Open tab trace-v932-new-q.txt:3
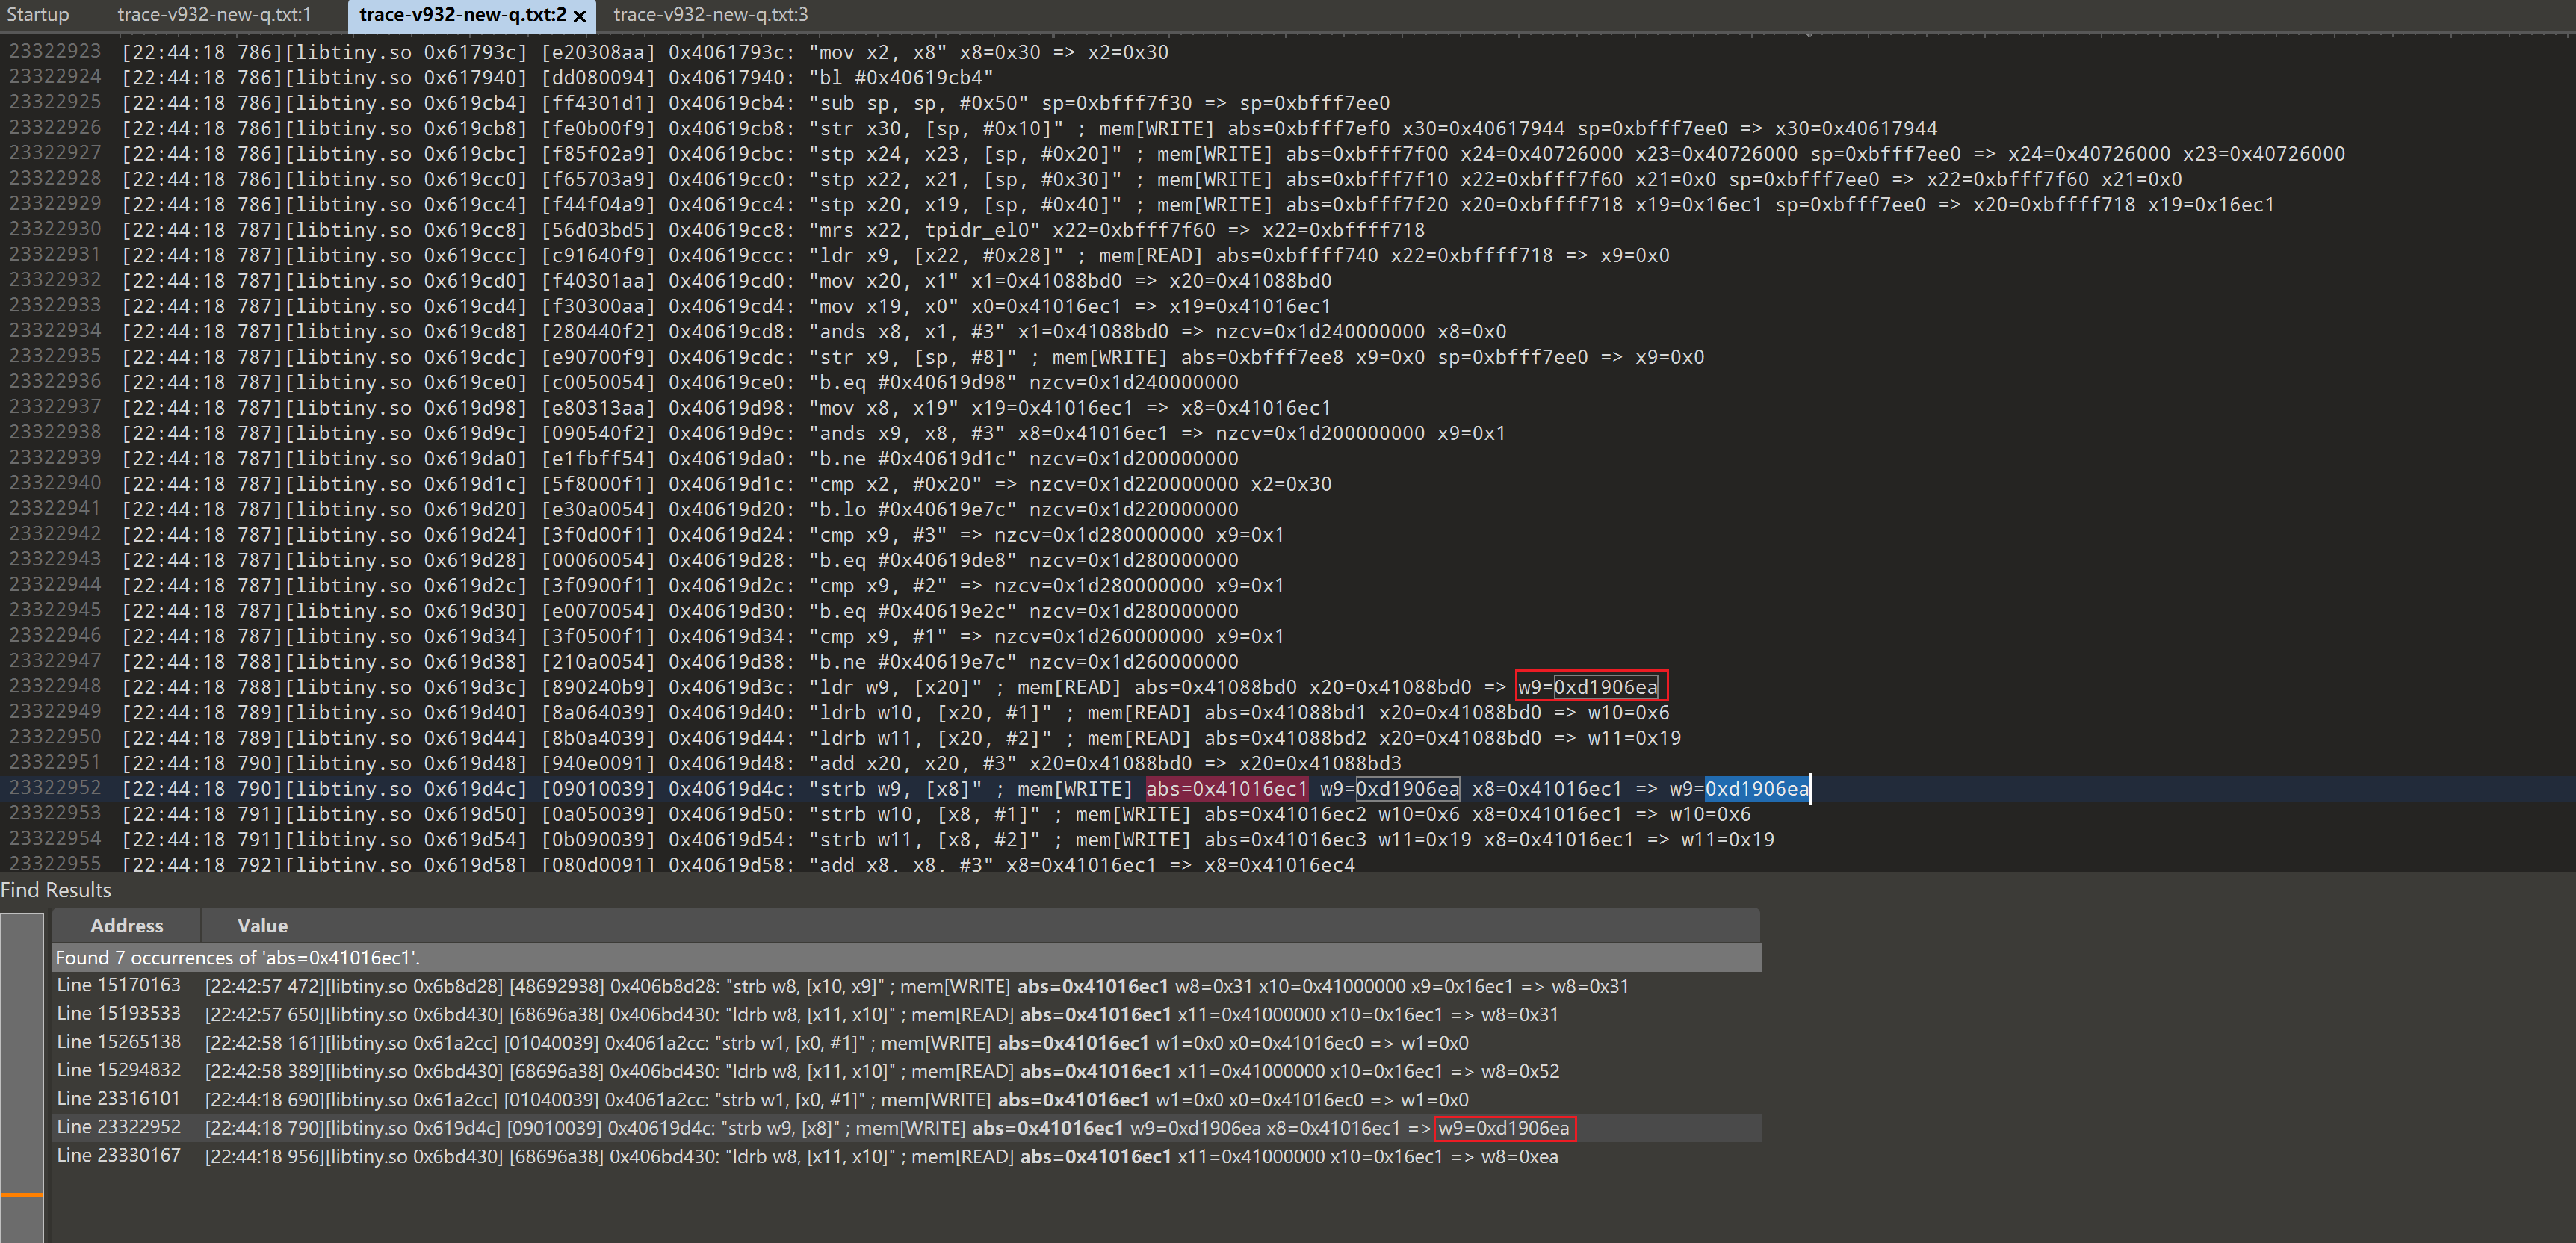 [710, 14]
